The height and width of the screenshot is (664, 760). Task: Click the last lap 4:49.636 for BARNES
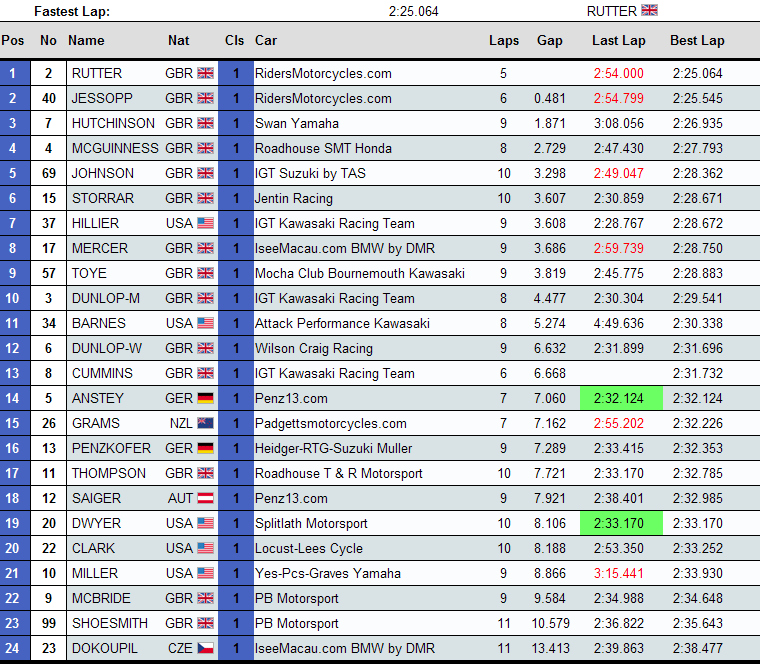[618, 323]
